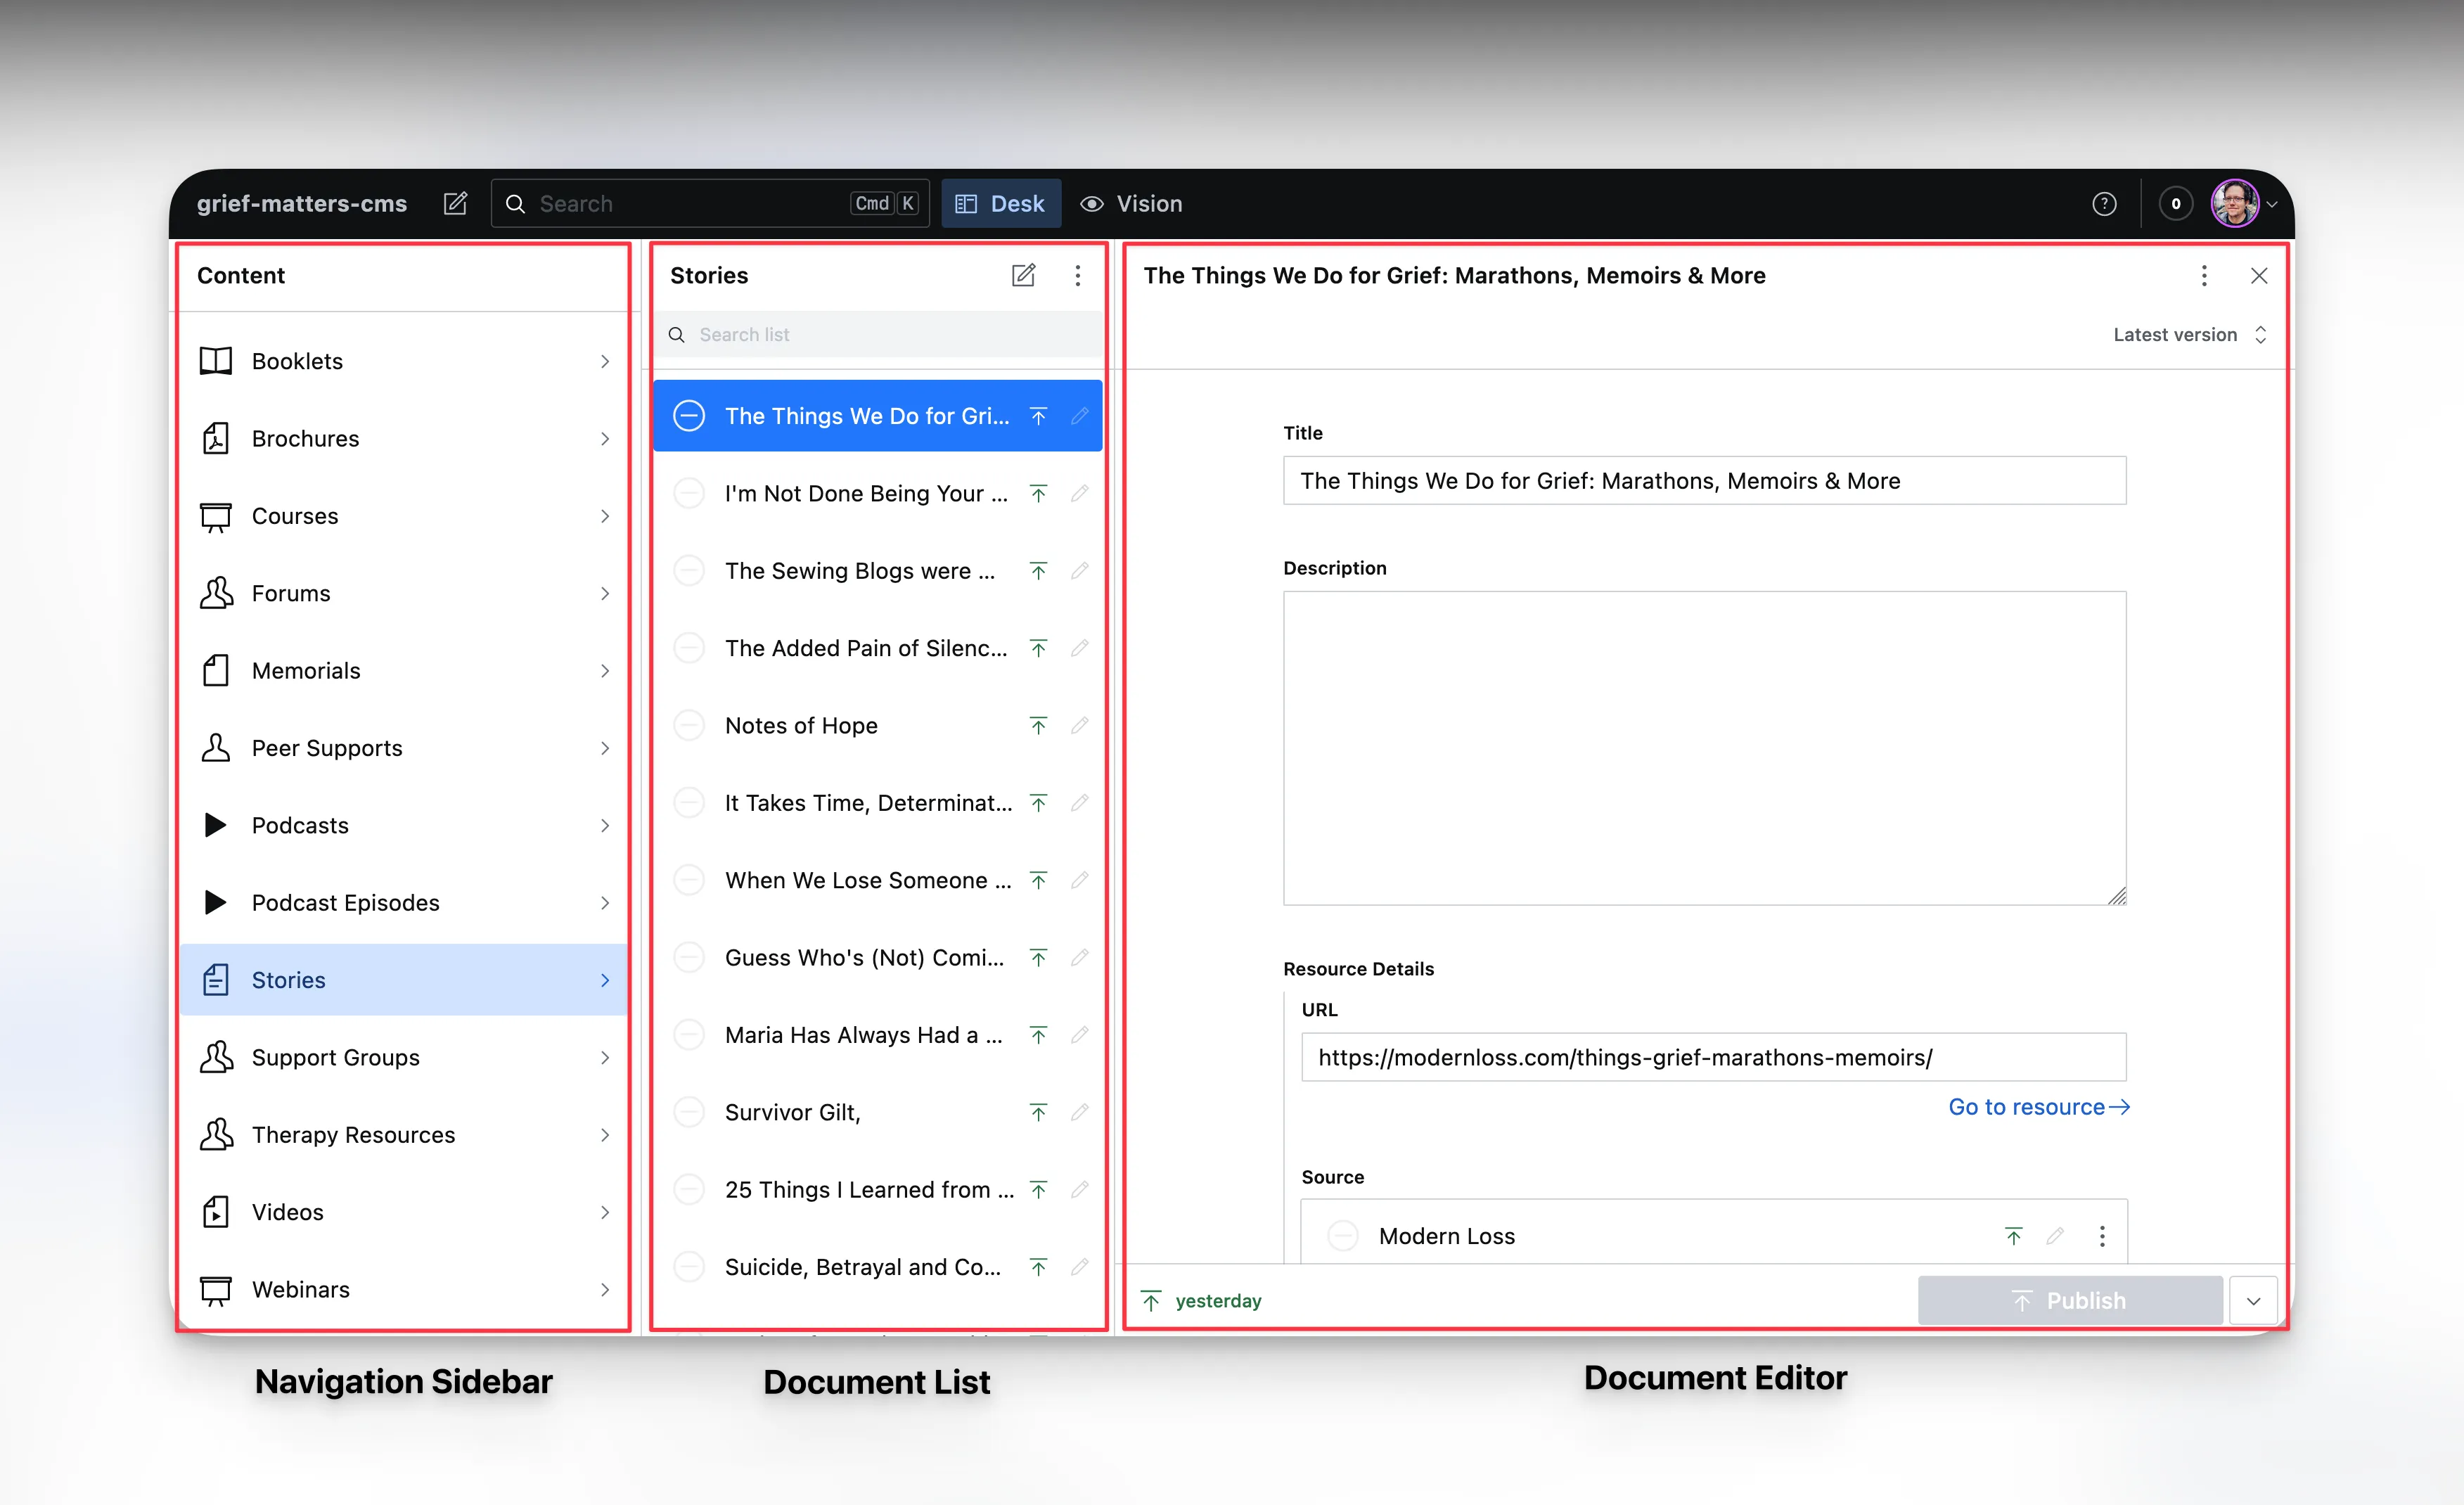Open Therapy Resources in navigation sidebar
The height and width of the screenshot is (1505, 2464).
pyautogui.click(x=353, y=1135)
